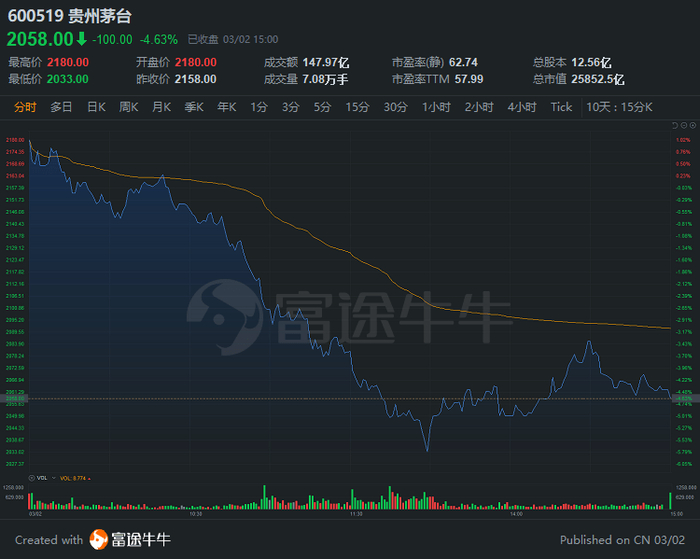Click the current price 2058.00
The image size is (700, 559).
pos(40,39)
